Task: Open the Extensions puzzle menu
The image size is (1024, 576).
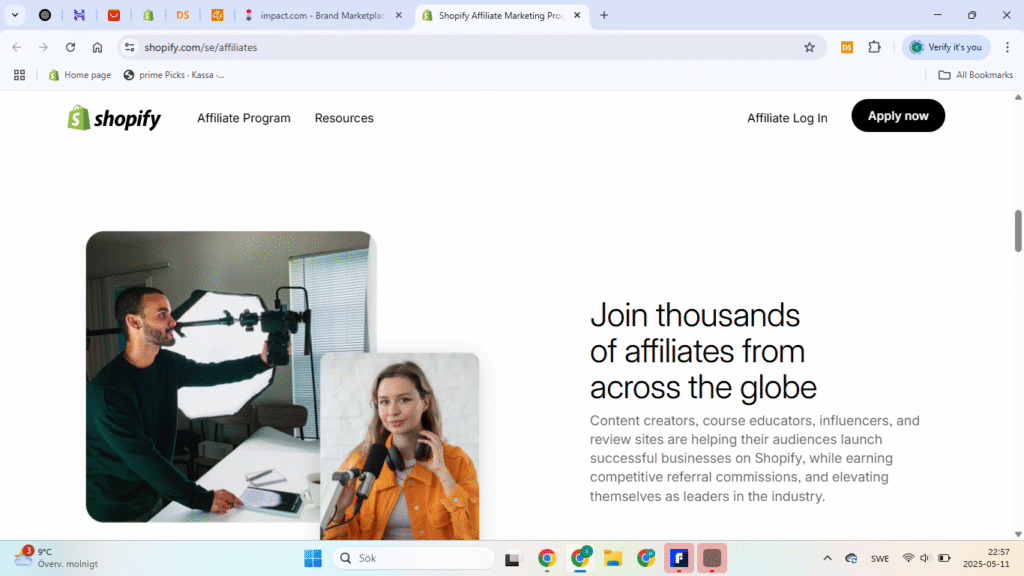Action: click(874, 47)
